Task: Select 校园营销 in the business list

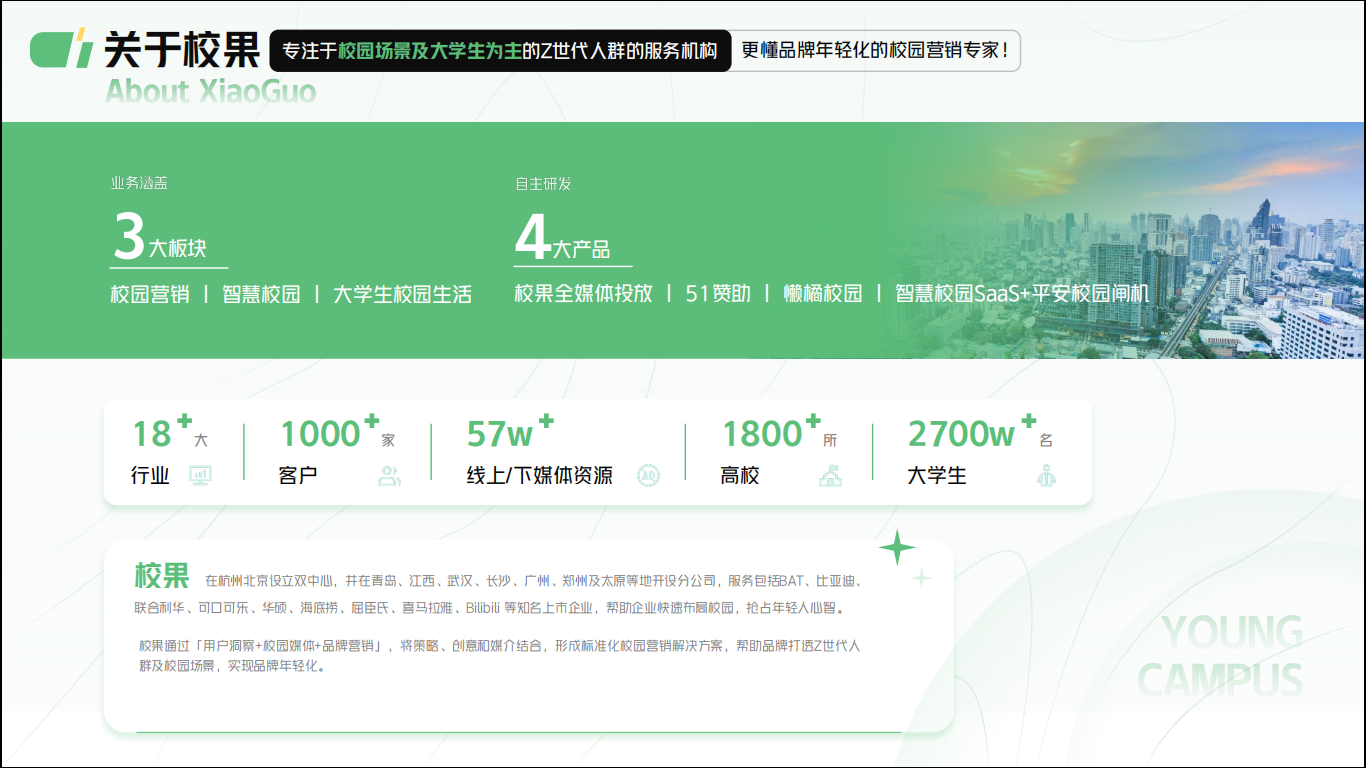Action: [150, 294]
